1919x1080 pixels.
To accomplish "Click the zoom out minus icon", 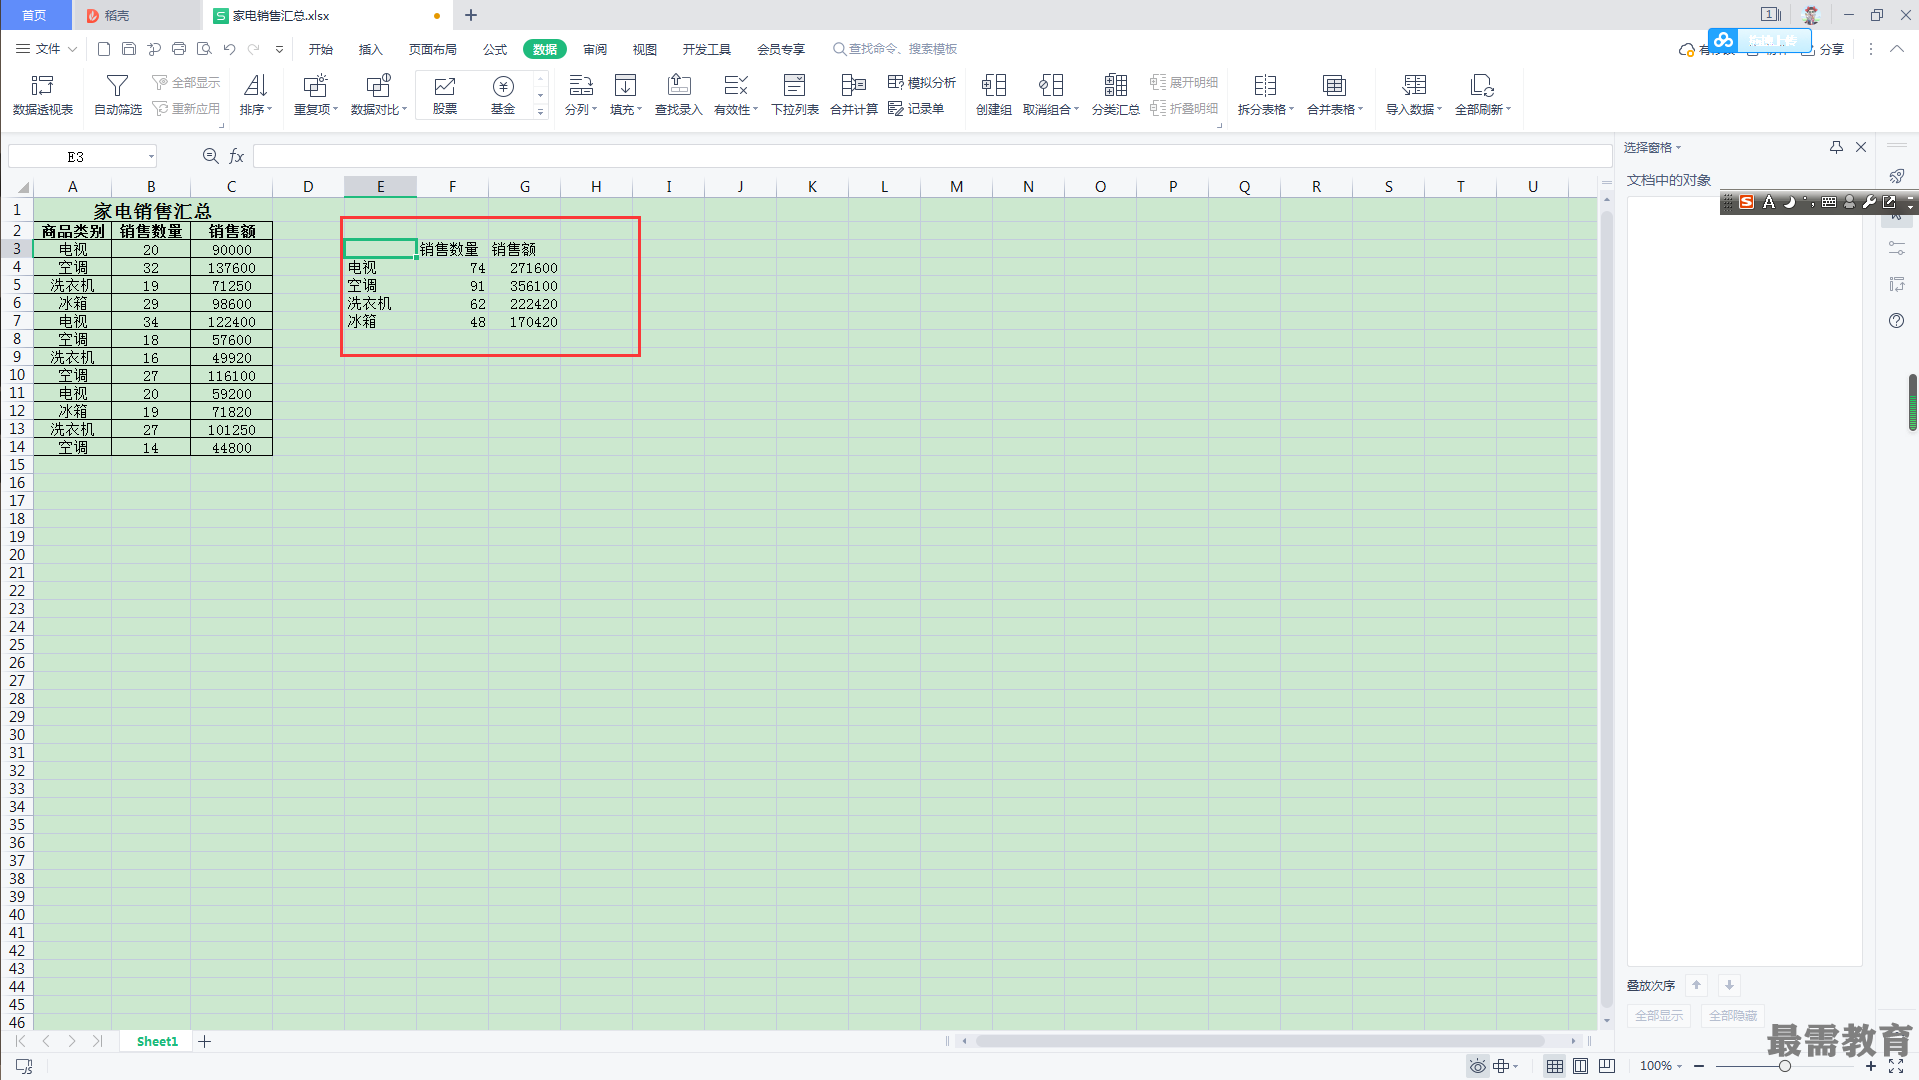I will click(x=1699, y=1066).
